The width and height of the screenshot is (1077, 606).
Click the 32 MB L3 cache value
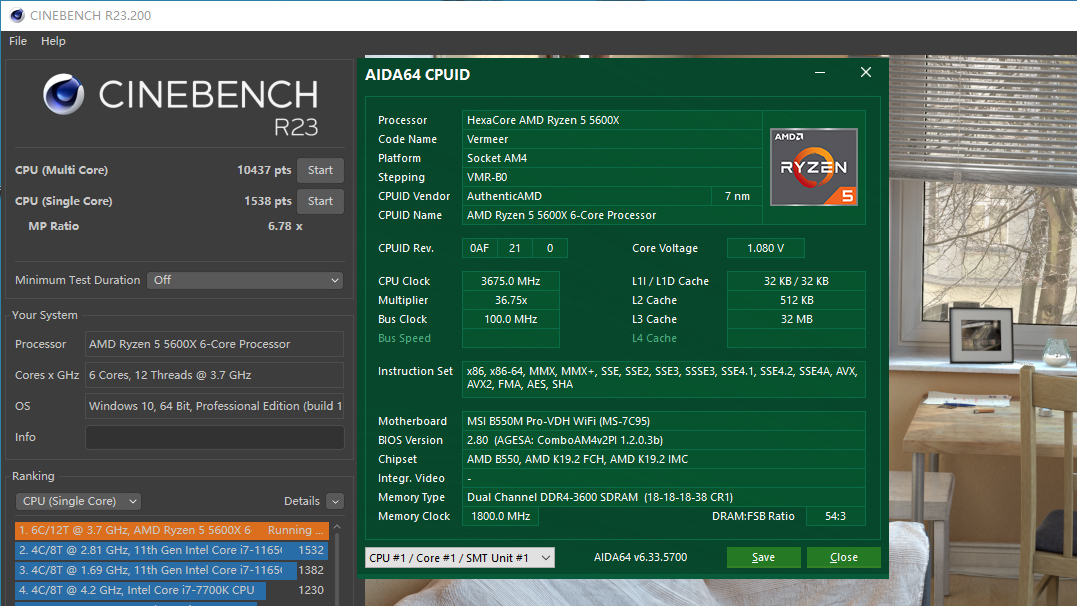pyautogui.click(x=796, y=319)
